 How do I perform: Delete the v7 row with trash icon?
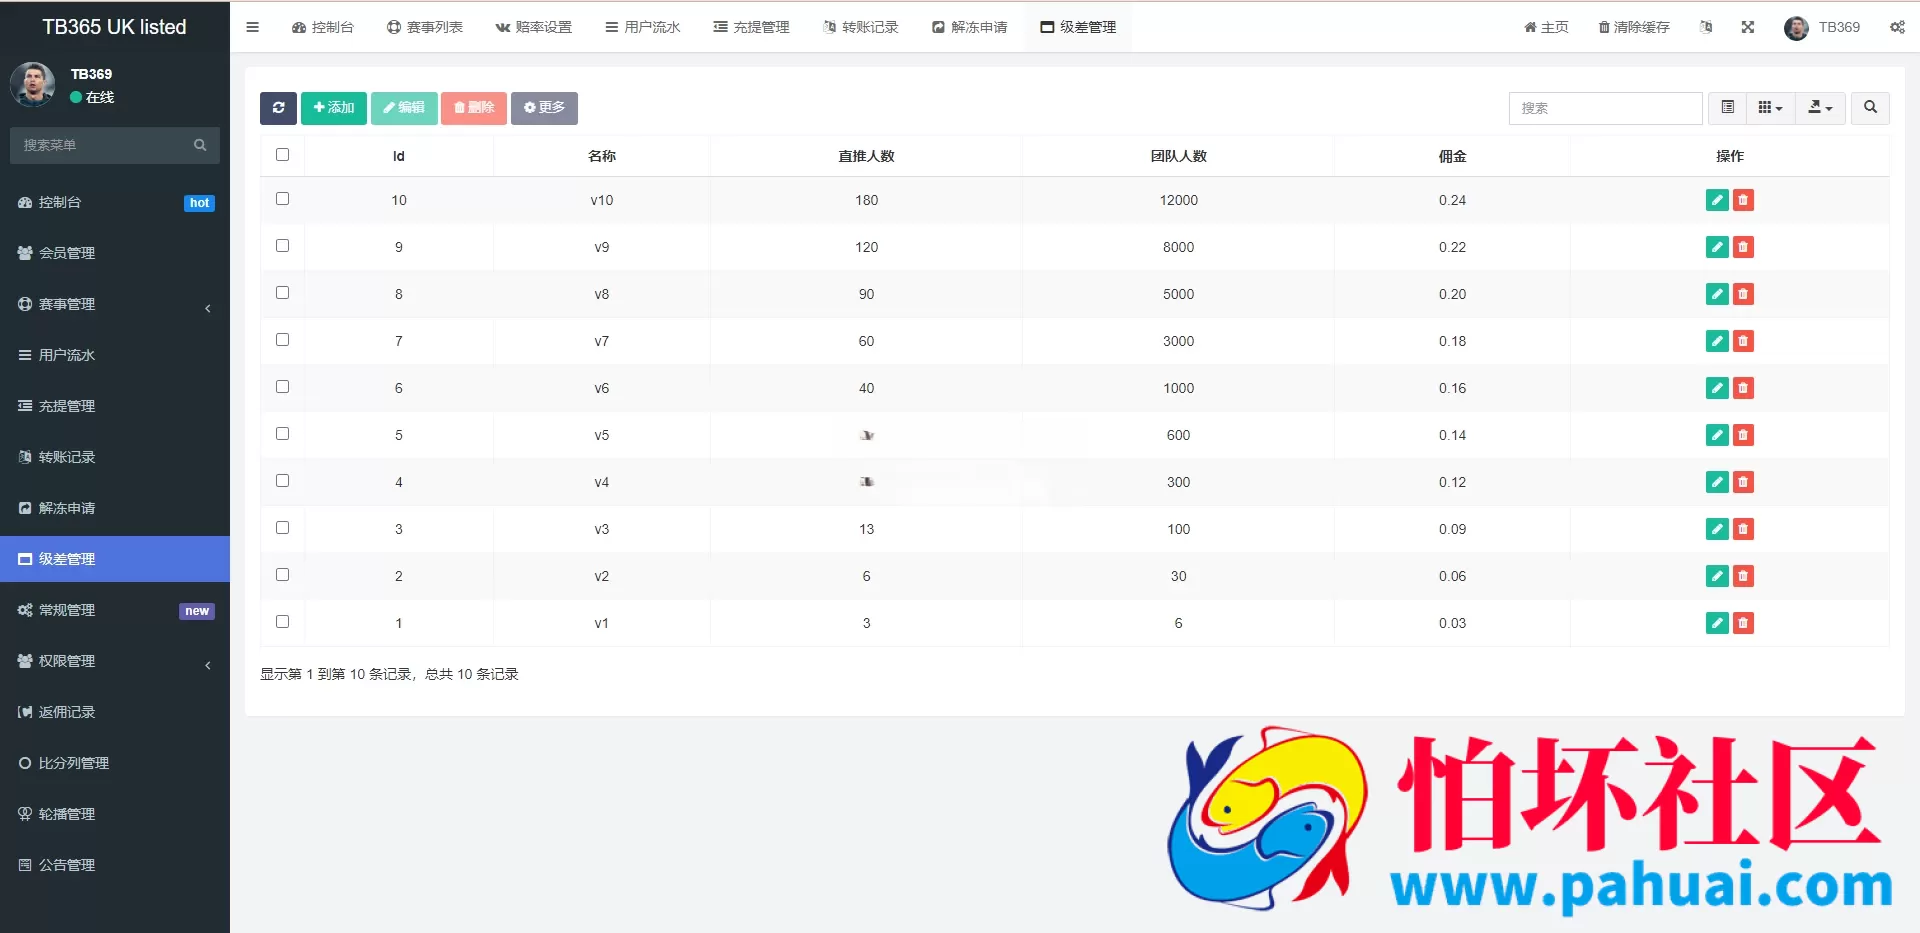[1743, 341]
